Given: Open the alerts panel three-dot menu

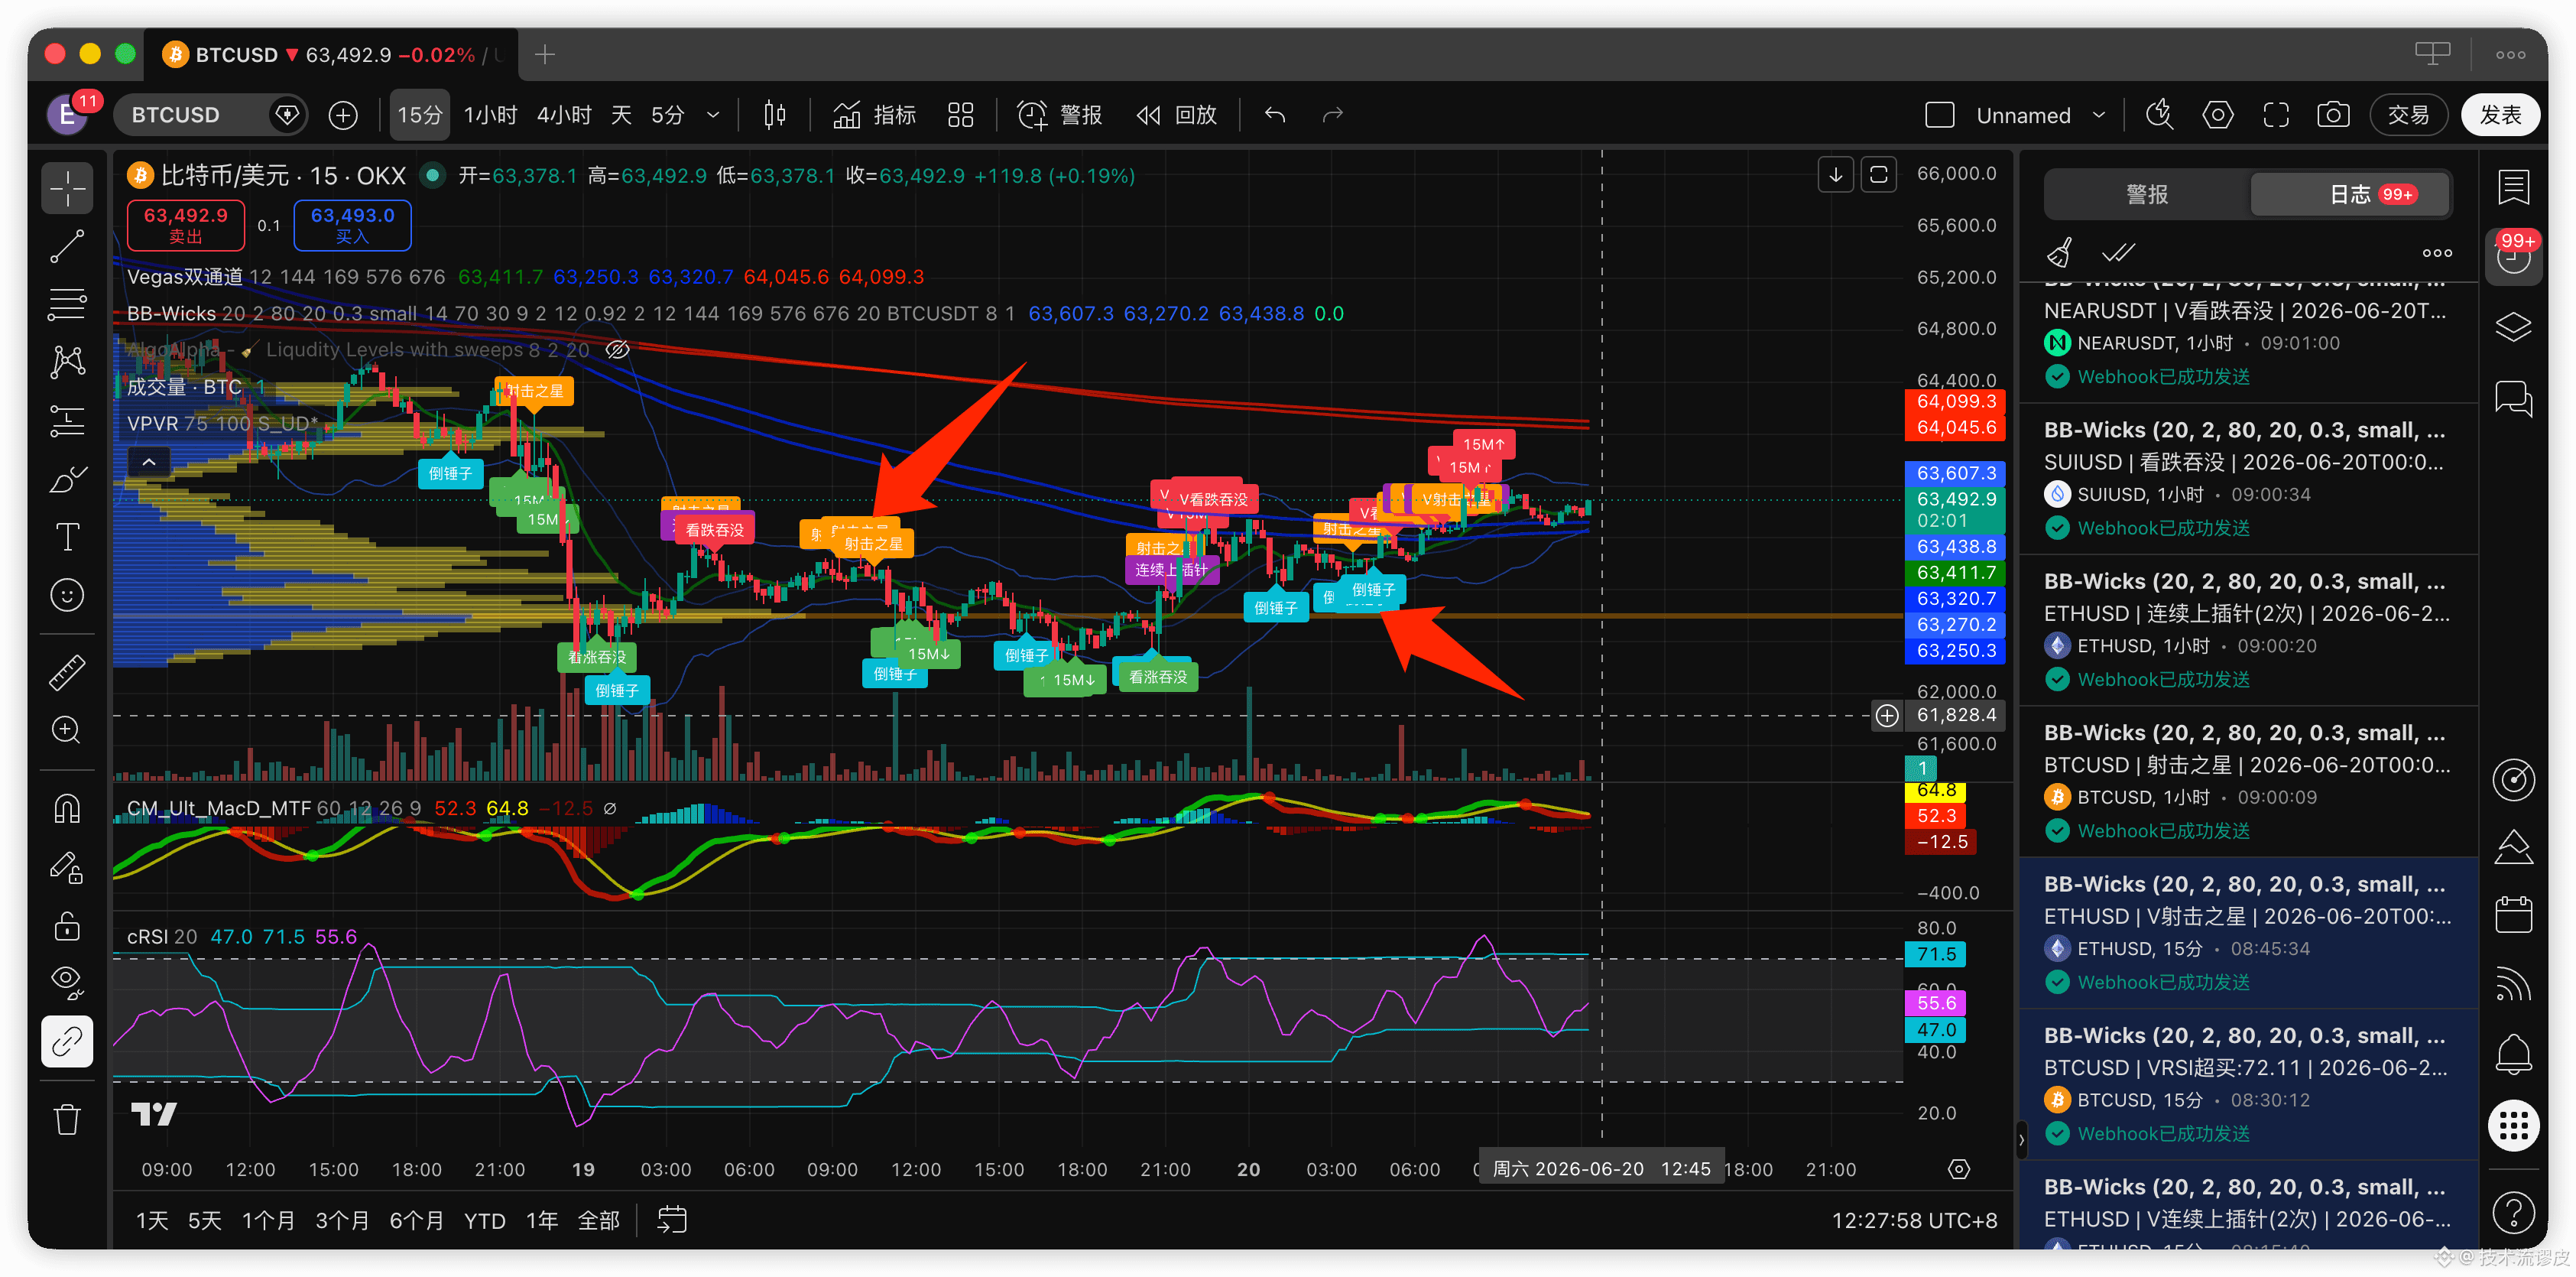Looking at the screenshot, I should pos(2436,253).
